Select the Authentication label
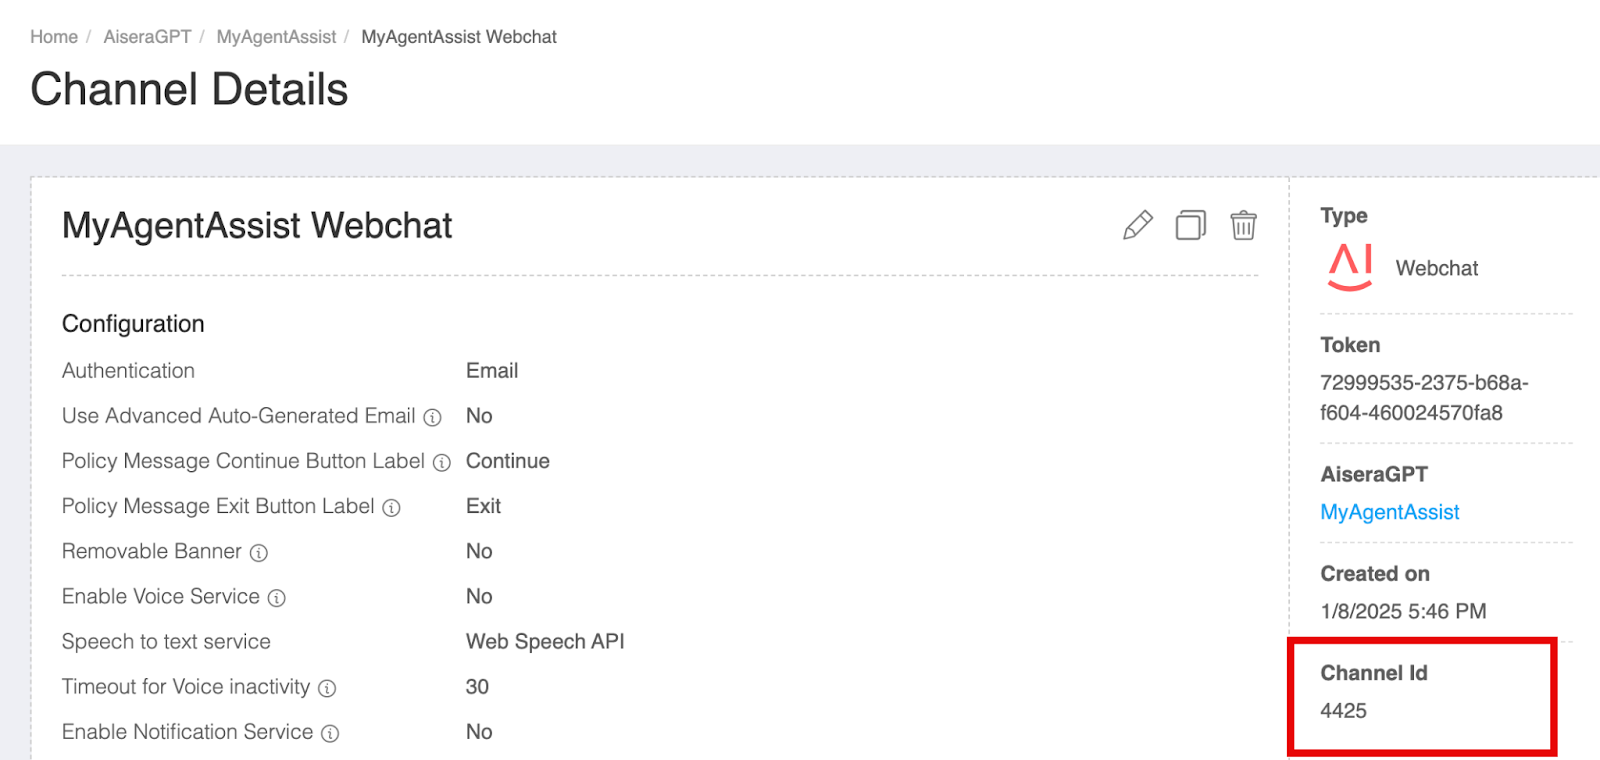 click(128, 371)
